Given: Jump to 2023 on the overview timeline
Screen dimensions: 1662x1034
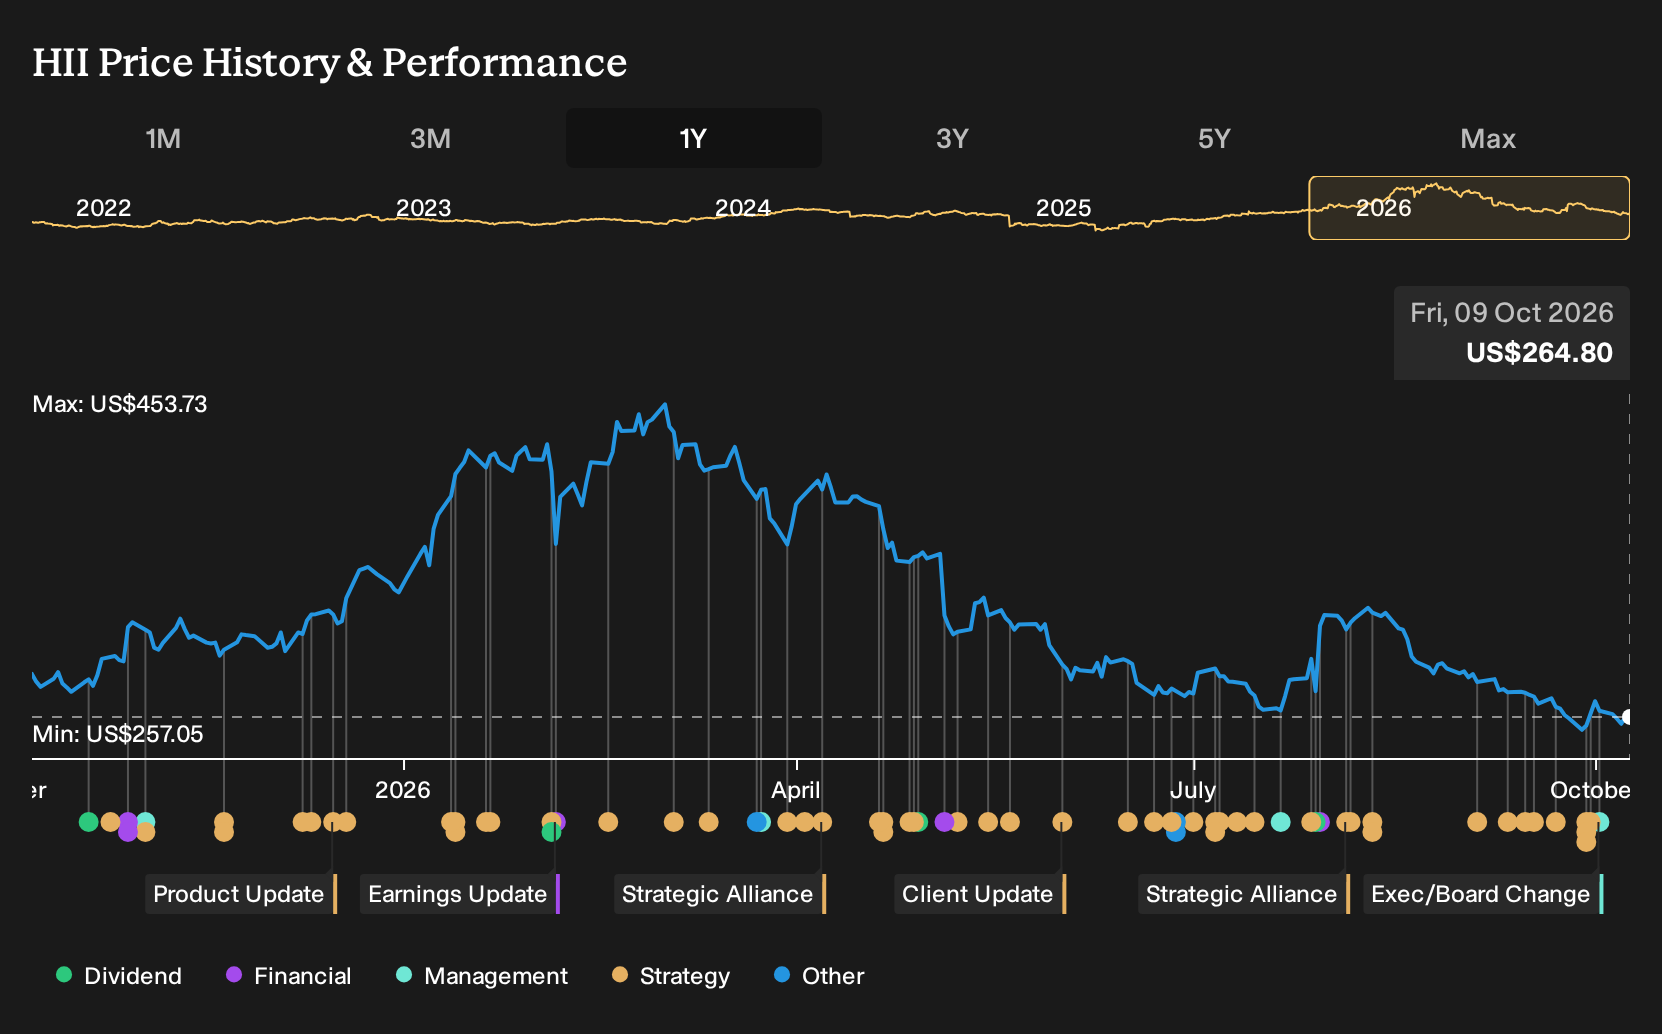Looking at the screenshot, I should [424, 208].
